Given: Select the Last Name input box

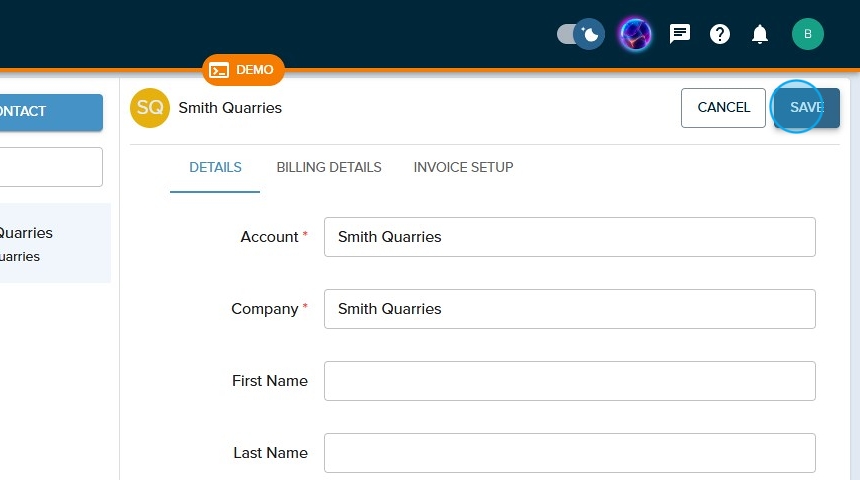Looking at the screenshot, I should click(569, 453).
